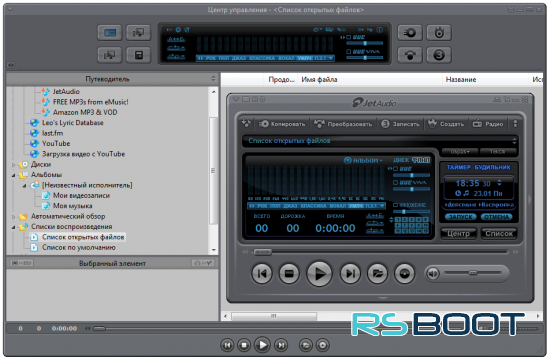Click the Продо... column header
Screen dimensions: 550x361
281,80
